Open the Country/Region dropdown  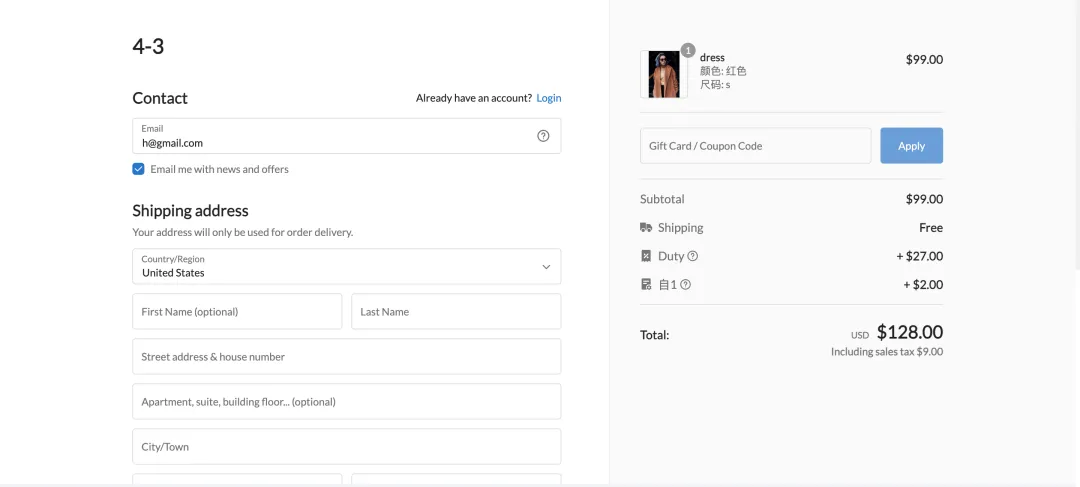[x=346, y=266]
